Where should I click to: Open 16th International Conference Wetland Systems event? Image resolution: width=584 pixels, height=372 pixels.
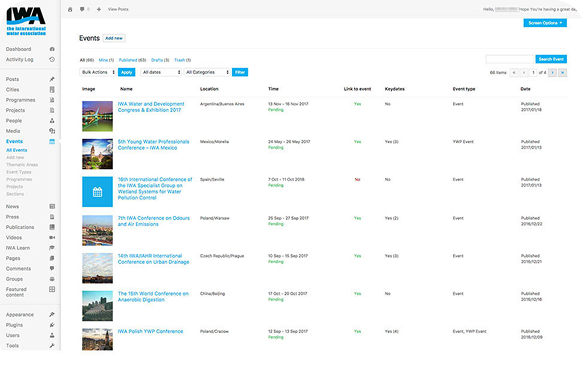point(155,189)
